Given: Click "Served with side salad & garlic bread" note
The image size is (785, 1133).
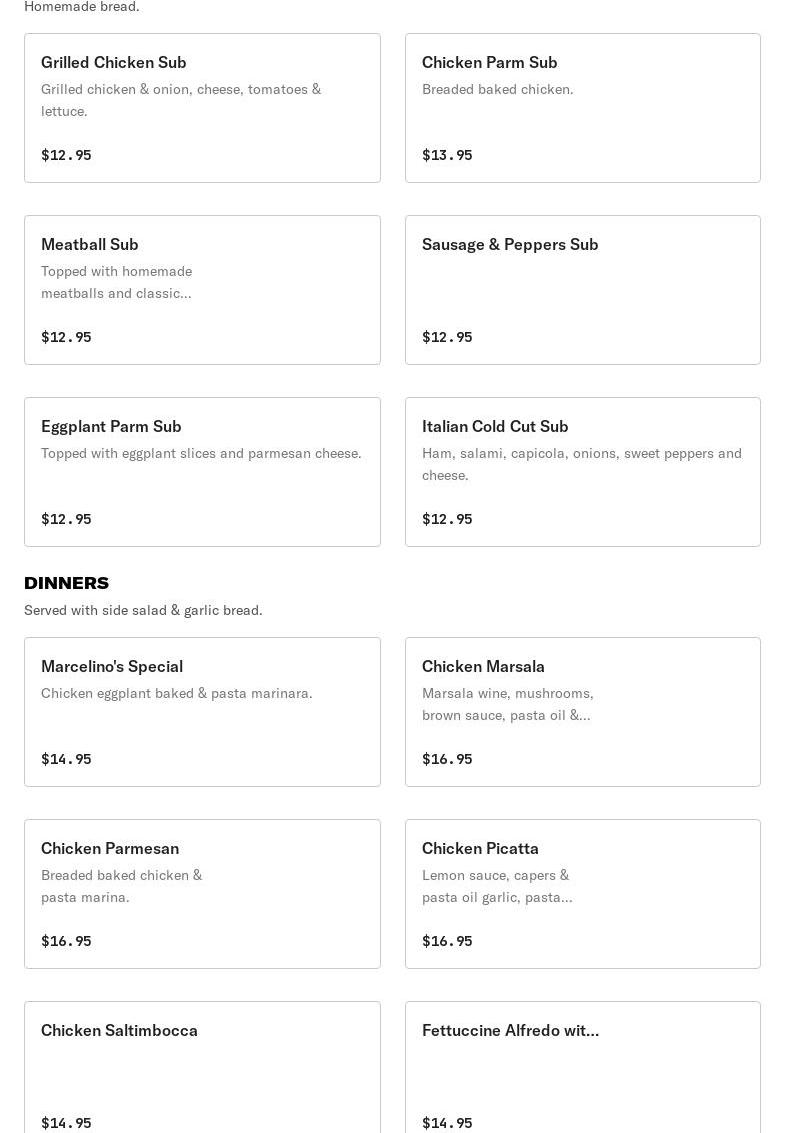Looking at the screenshot, I should point(143,610).
